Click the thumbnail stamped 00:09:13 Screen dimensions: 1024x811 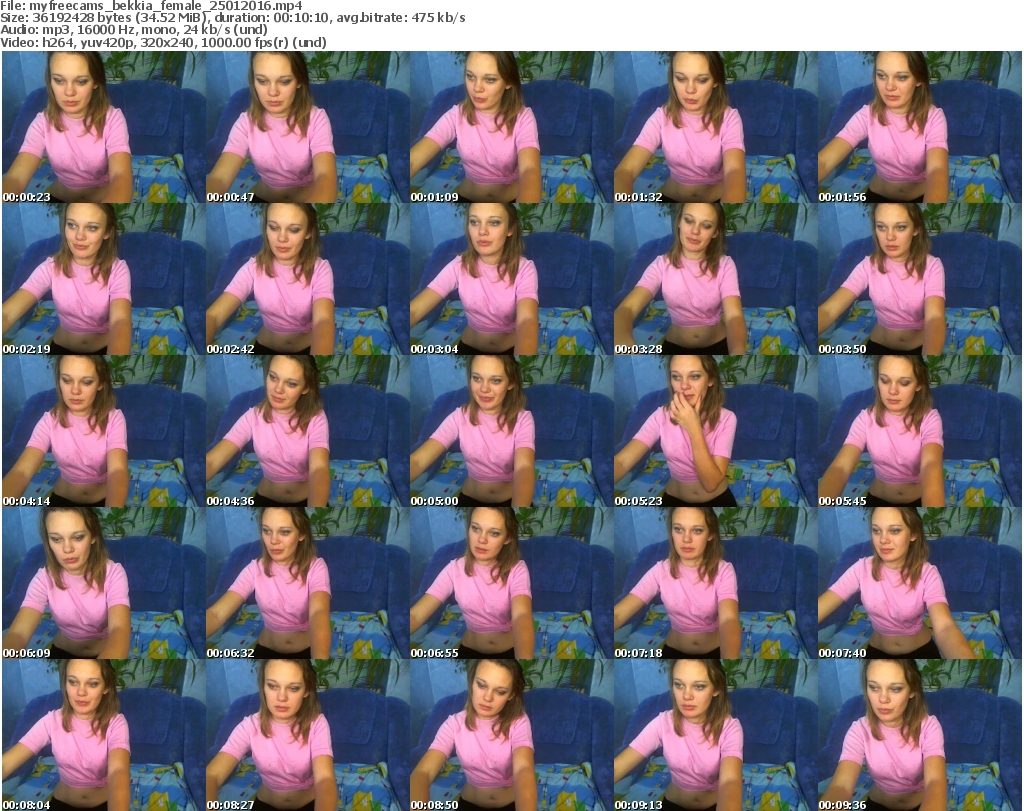[715, 735]
